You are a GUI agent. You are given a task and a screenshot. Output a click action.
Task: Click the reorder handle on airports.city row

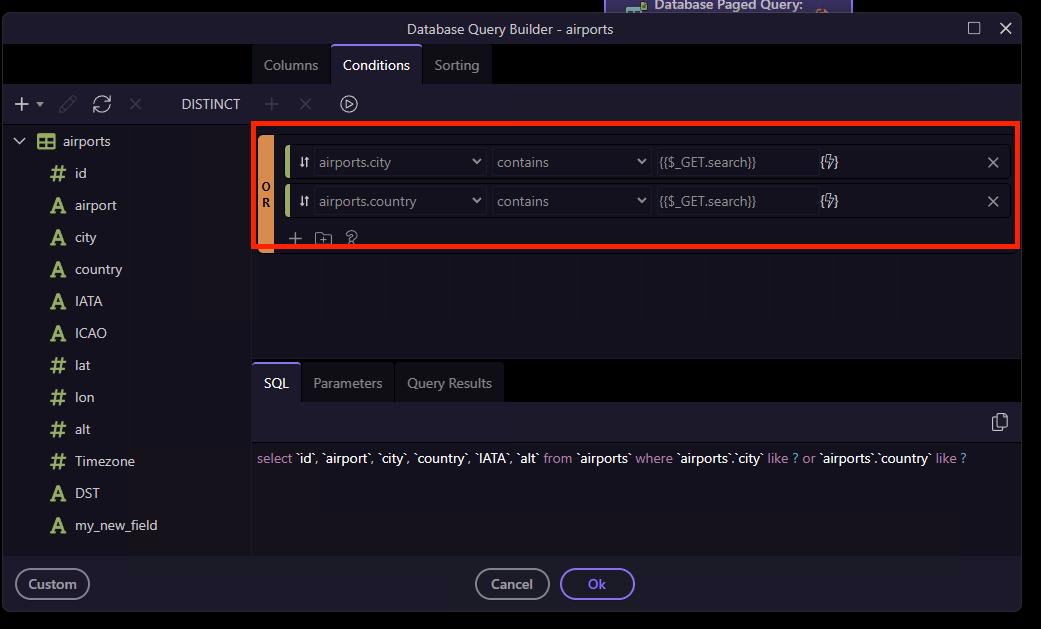pos(304,162)
